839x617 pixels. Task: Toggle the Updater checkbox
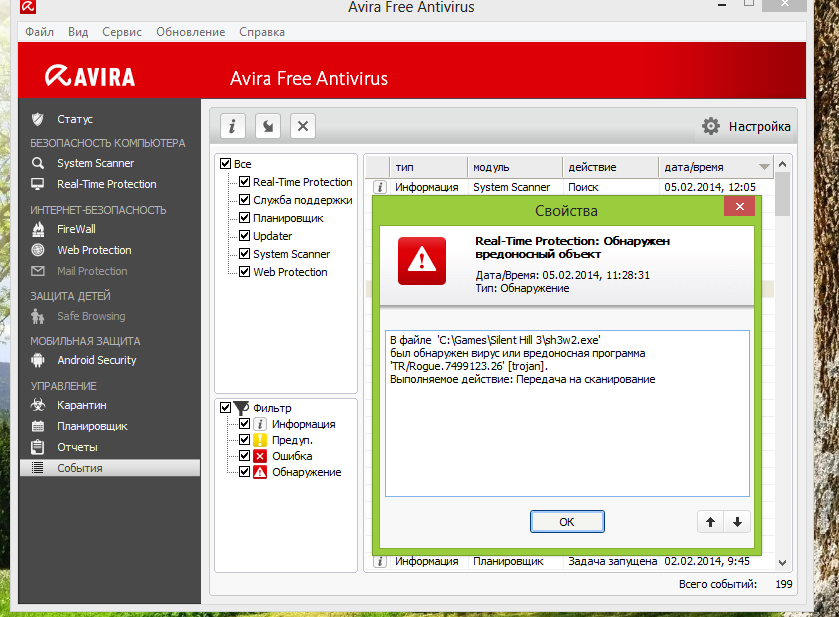coord(245,235)
